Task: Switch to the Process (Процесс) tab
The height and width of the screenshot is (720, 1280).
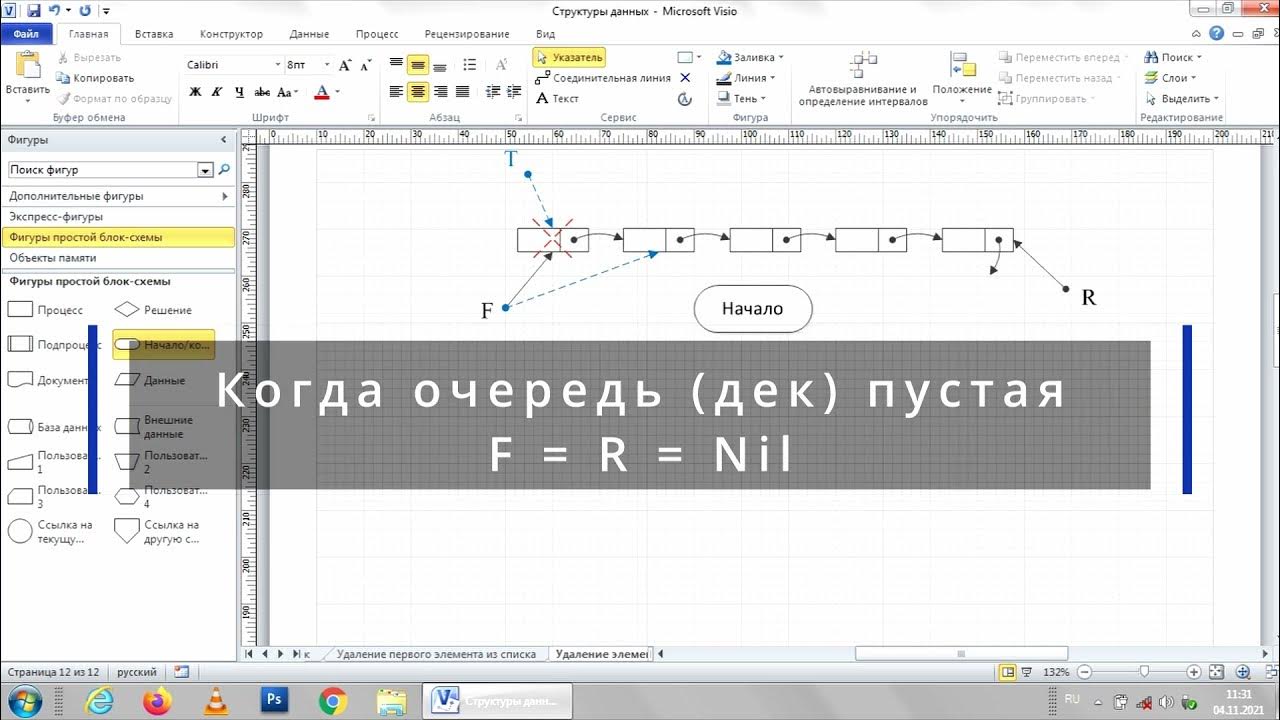Action: tap(377, 34)
